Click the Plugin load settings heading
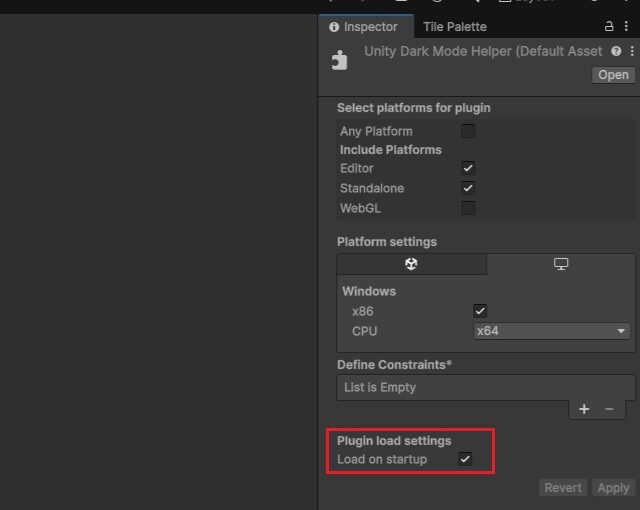640x510 pixels. click(394, 441)
